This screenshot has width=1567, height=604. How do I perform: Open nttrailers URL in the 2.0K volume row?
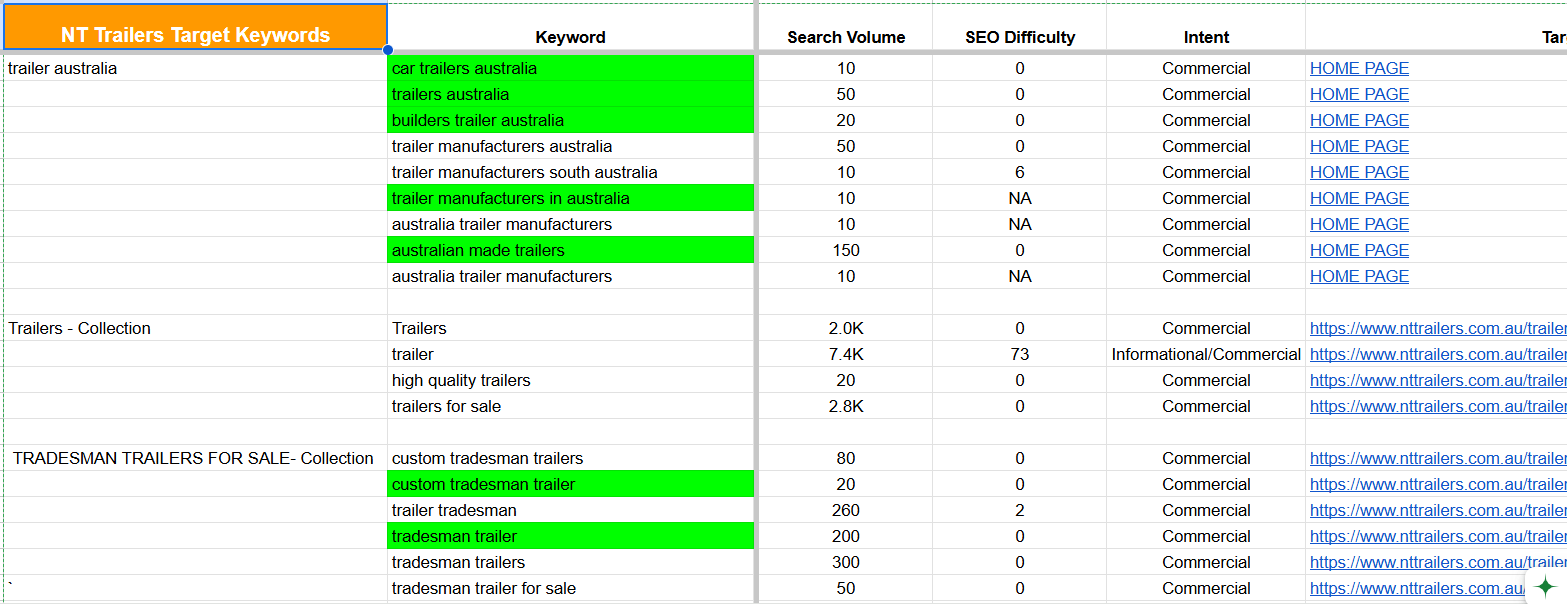(x=1438, y=328)
